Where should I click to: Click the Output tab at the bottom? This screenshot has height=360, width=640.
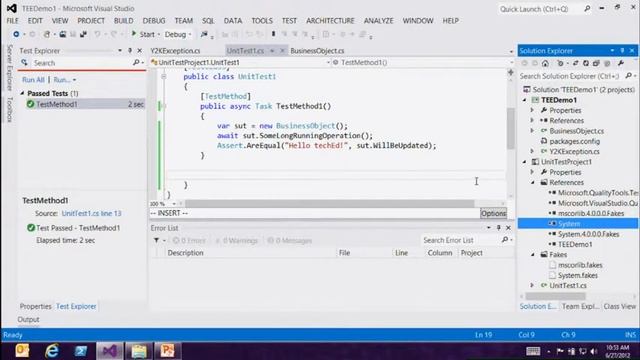[x=29, y=319]
